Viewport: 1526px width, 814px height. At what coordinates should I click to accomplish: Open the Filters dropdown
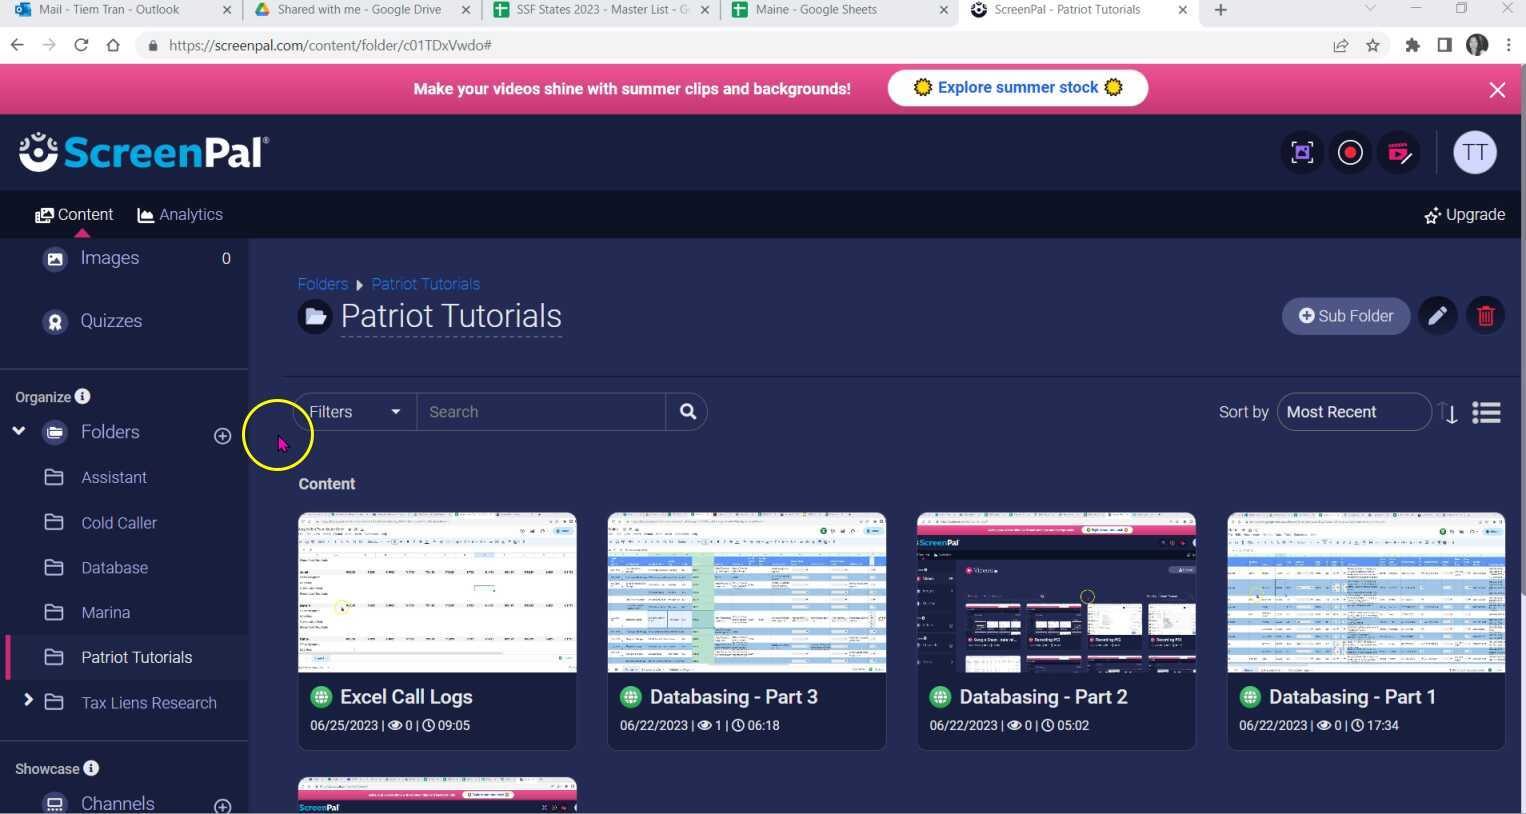coord(355,412)
